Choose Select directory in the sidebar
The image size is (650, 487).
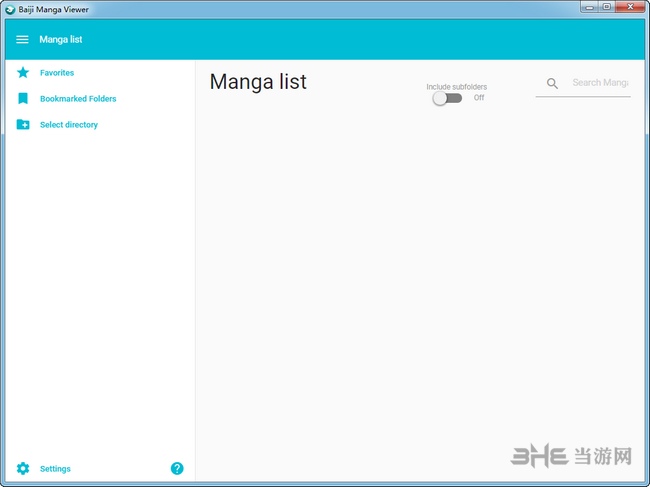pos(69,125)
